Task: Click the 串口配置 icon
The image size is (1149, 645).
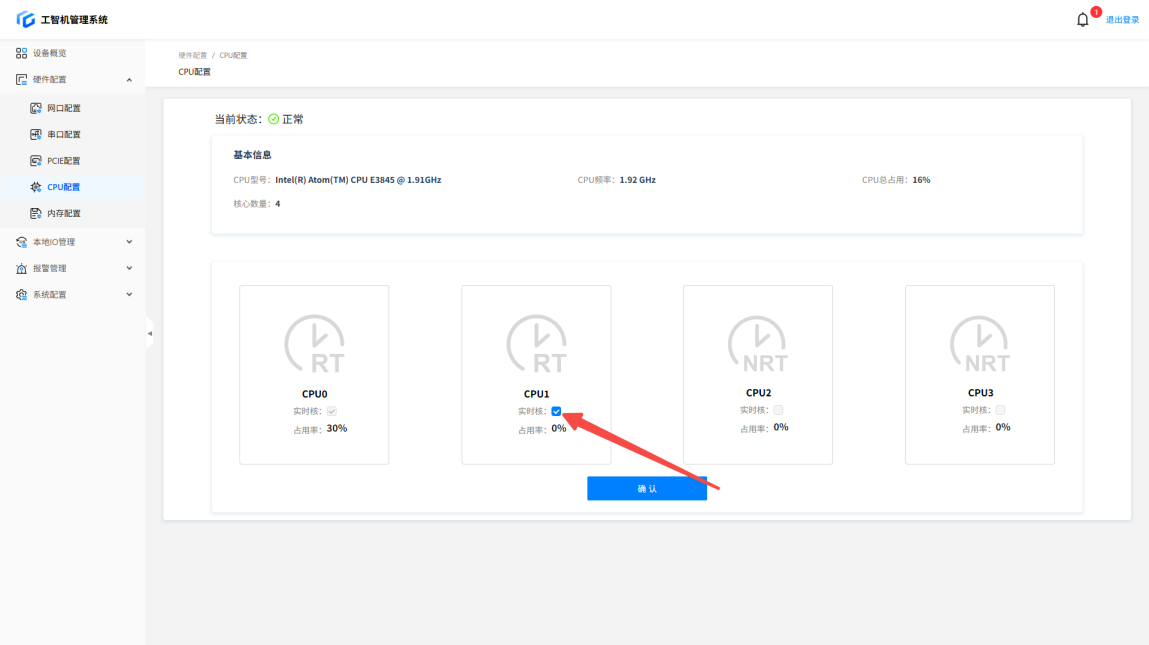Action: (35, 134)
